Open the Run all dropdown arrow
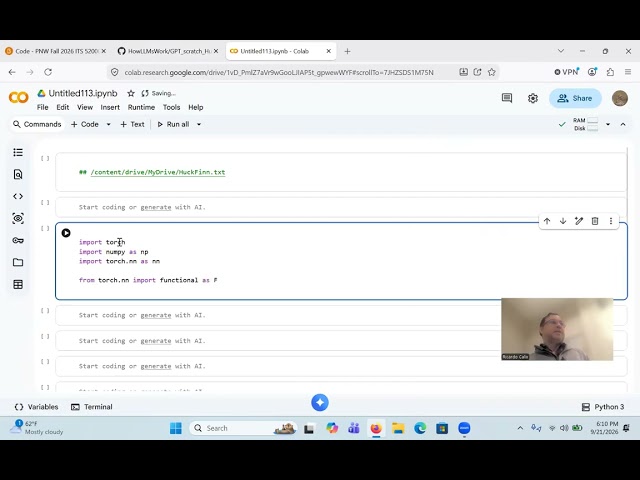This screenshot has height=480, width=640. click(199, 124)
